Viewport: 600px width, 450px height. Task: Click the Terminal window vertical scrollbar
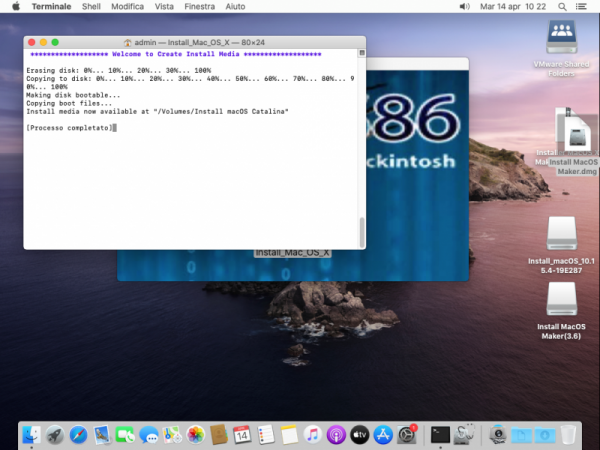(x=362, y=232)
